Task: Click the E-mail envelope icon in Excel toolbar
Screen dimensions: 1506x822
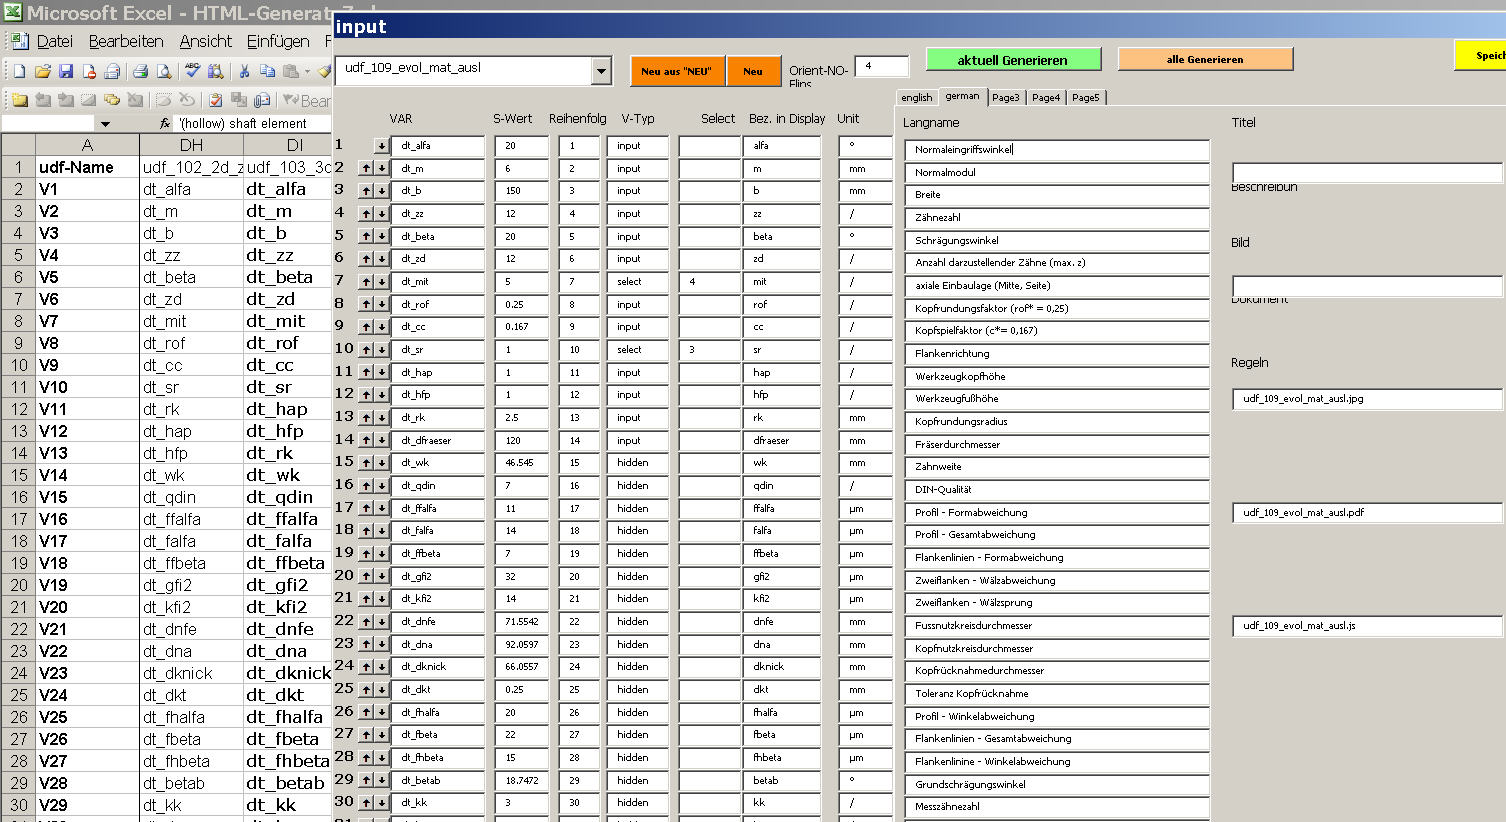Action: 112,71
